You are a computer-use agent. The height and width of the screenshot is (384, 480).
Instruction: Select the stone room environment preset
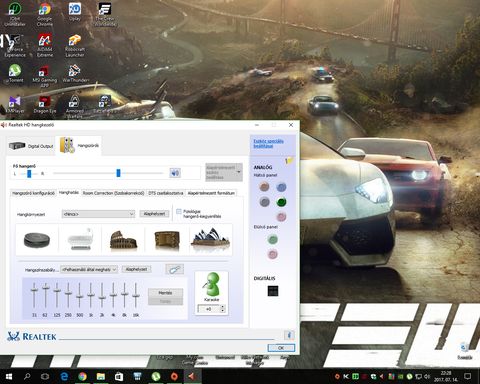pos(37,240)
